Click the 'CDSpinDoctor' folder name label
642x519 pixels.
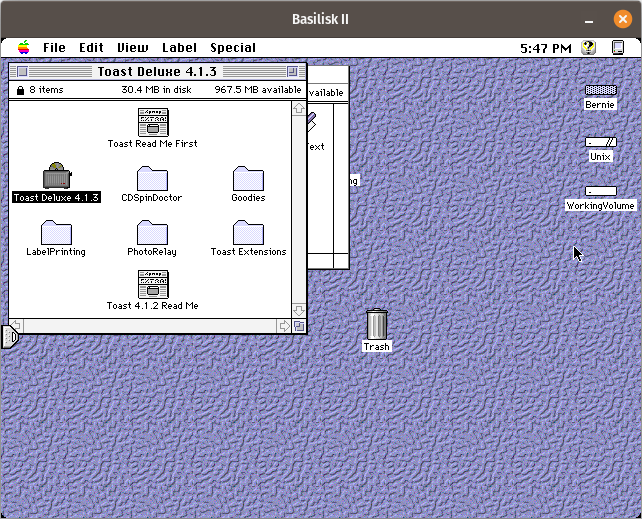coord(152,198)
